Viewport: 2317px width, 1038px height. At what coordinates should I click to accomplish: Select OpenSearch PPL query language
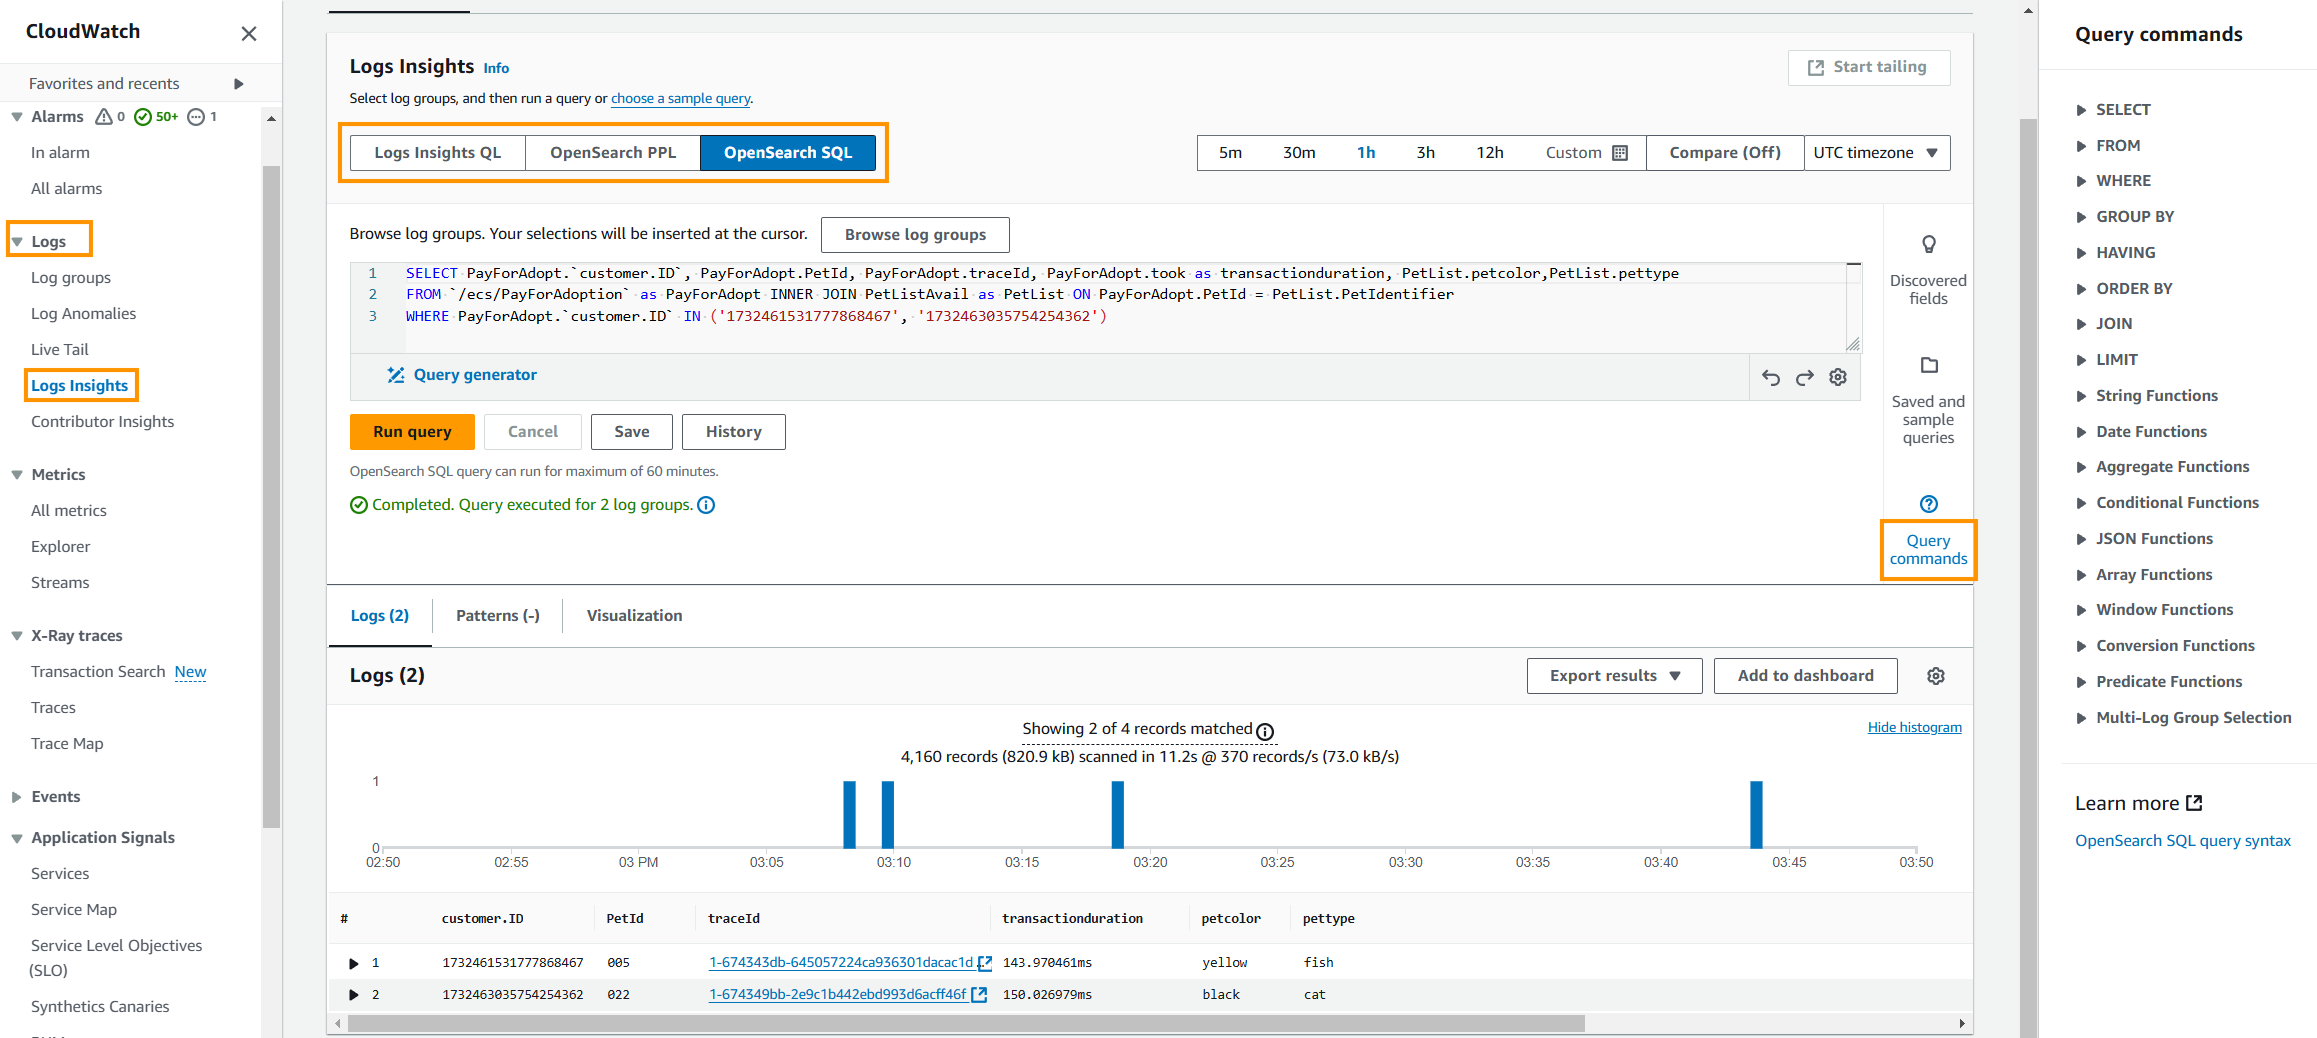click(x=612, y=153)
